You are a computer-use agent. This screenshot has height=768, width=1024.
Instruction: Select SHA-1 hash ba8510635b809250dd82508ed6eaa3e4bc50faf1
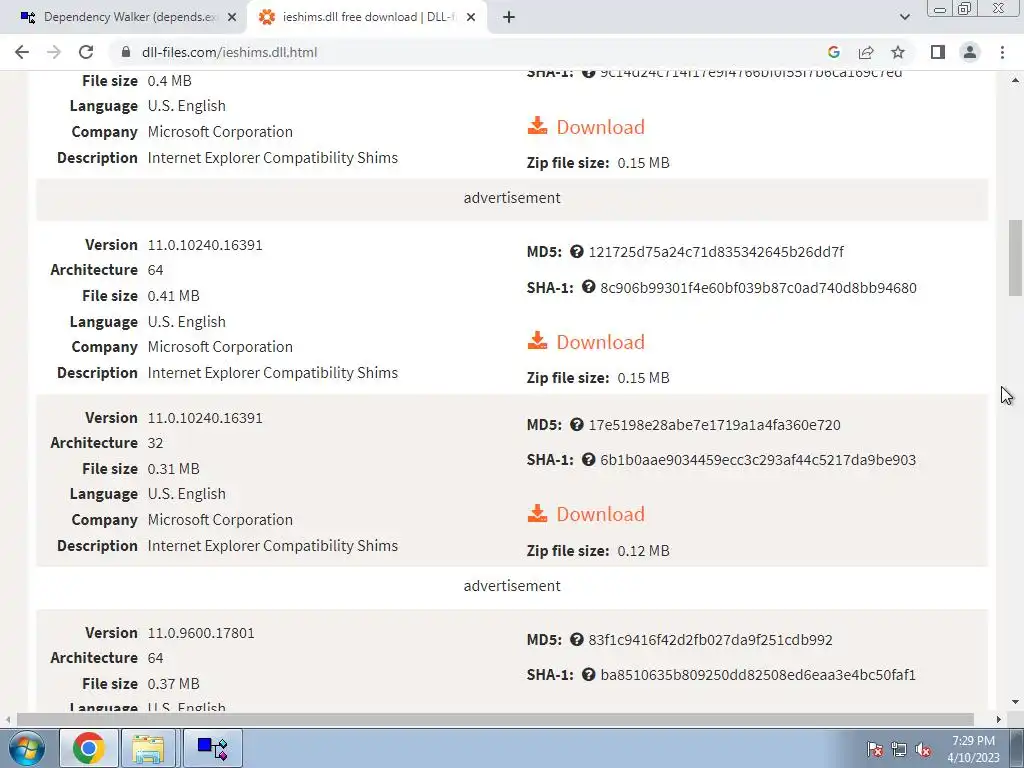(758, 675)
